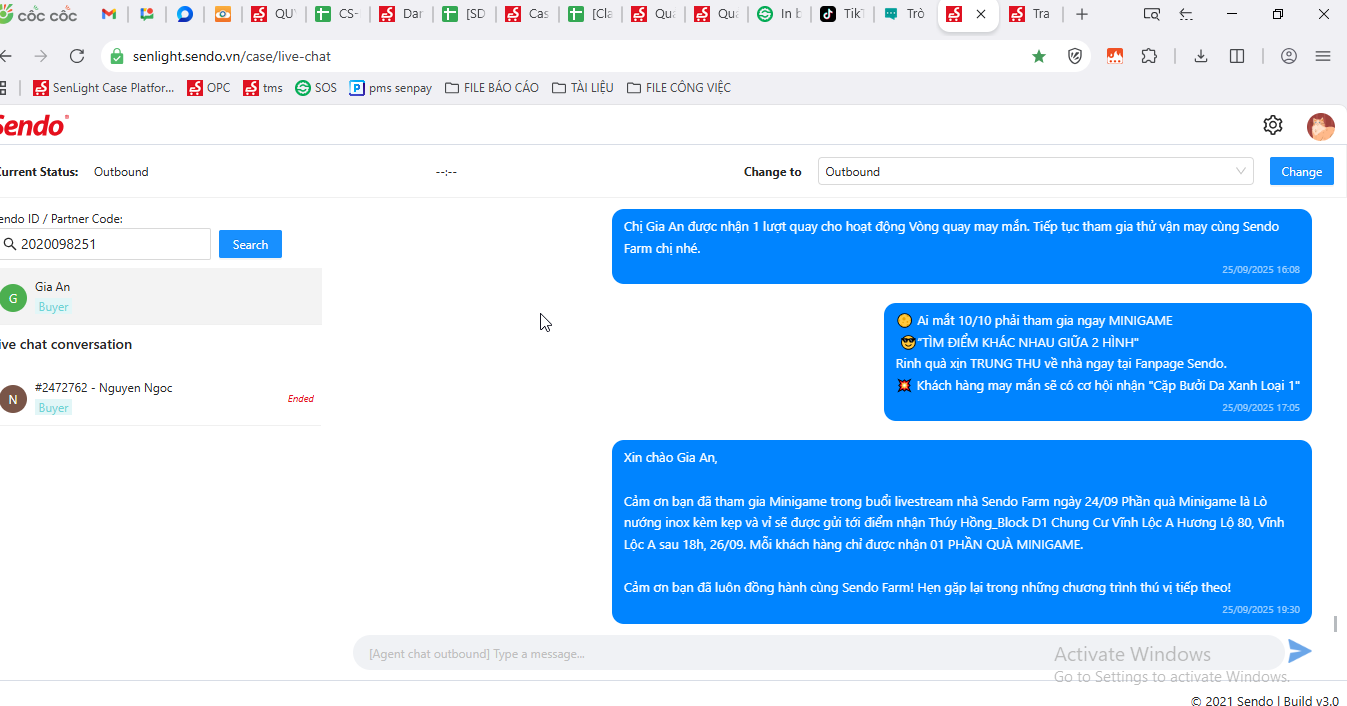Open the pms senpay bookmark
1347x706 pixels.
click(x=391, y=88)
